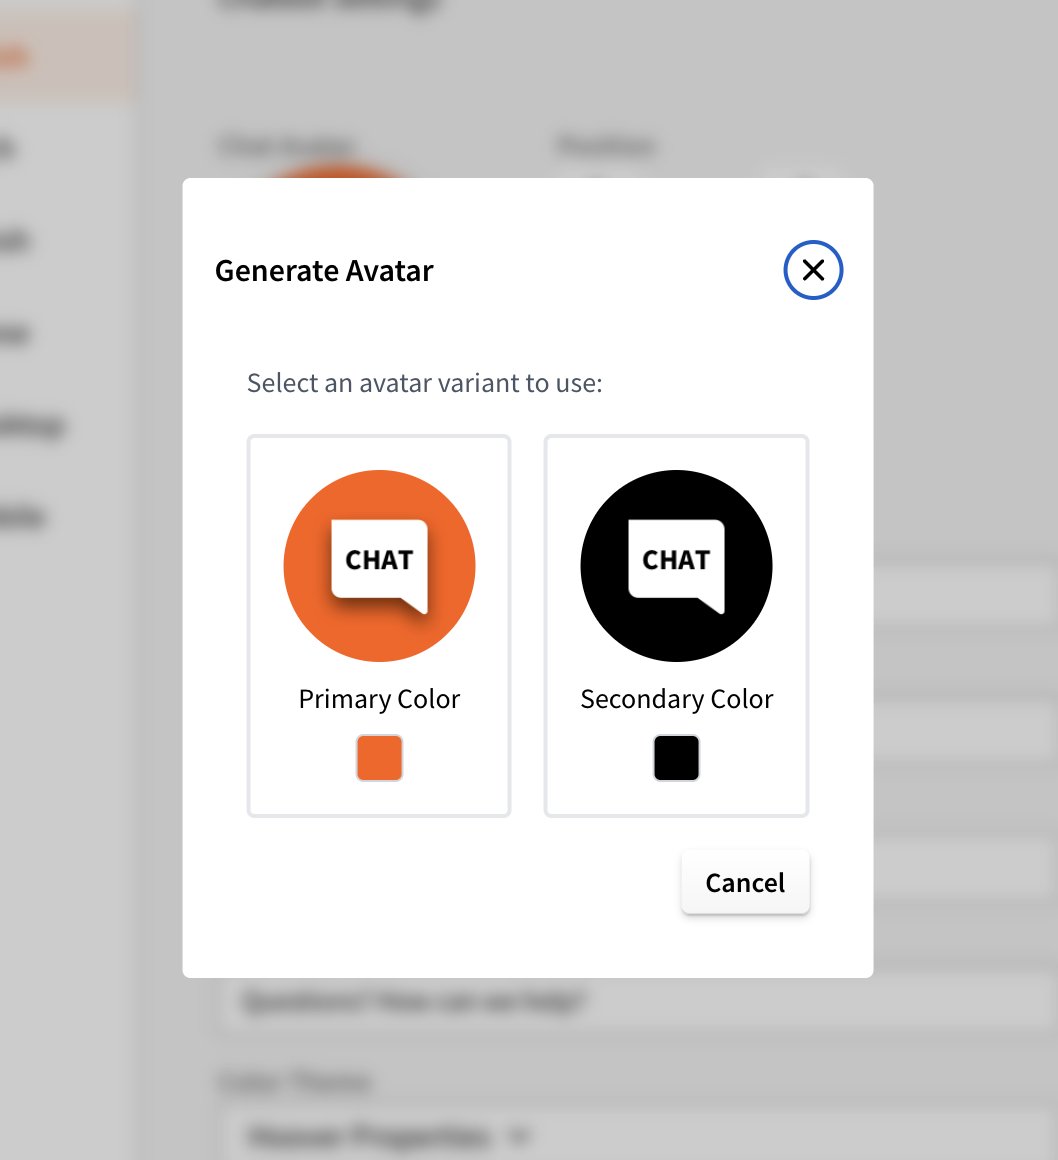The height and width of the screenshot is (1160, 1058).
Task: Click the orange color swatch under Primary Color
Action: pos(379,757)
